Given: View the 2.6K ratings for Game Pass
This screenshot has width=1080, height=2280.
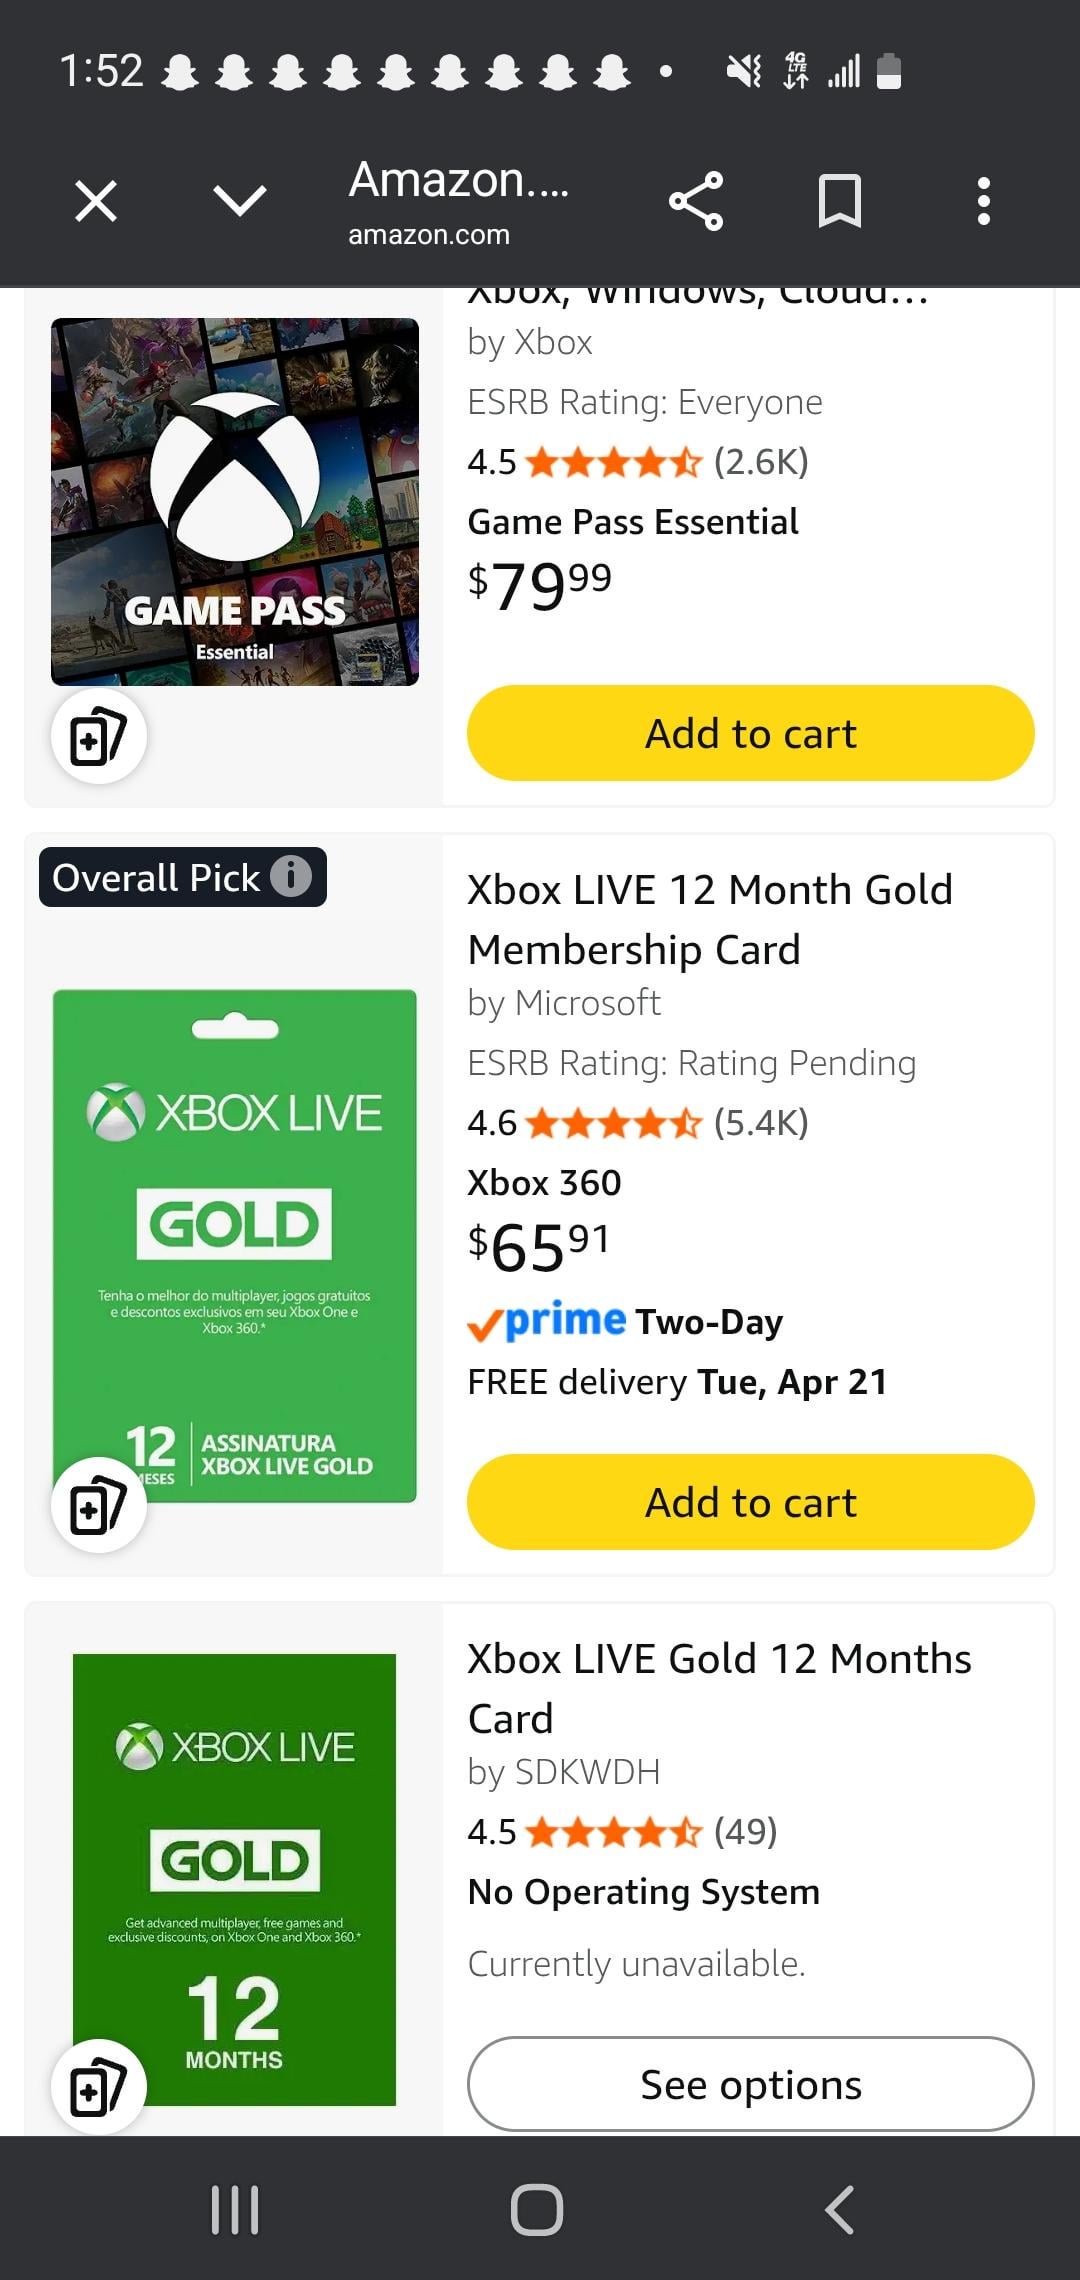Looking at the screenshot, I should coord(760,462).
